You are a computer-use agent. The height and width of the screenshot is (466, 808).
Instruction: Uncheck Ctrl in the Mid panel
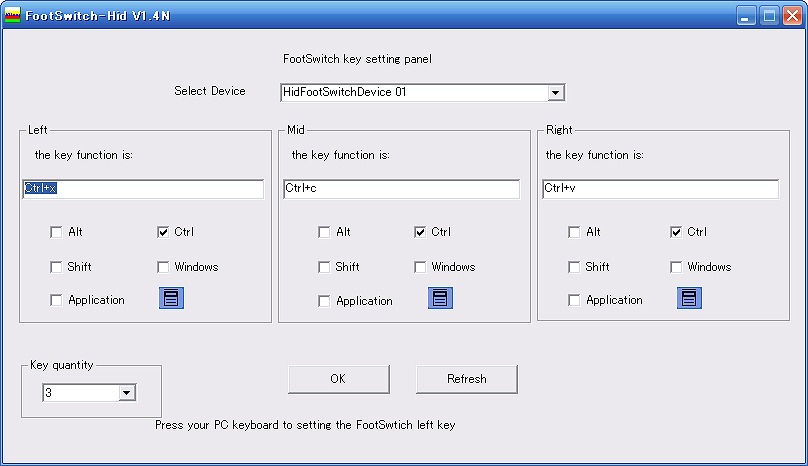point(420,232)
